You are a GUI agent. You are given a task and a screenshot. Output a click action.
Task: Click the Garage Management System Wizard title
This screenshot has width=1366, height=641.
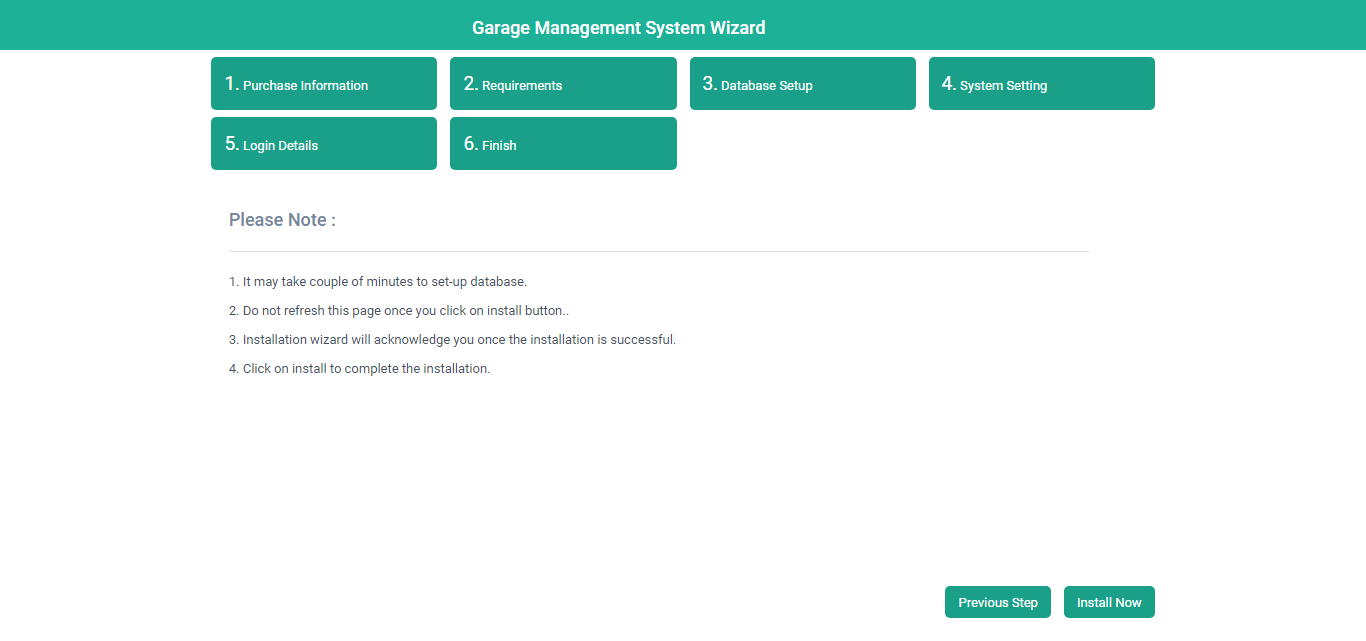pos(618,28)
